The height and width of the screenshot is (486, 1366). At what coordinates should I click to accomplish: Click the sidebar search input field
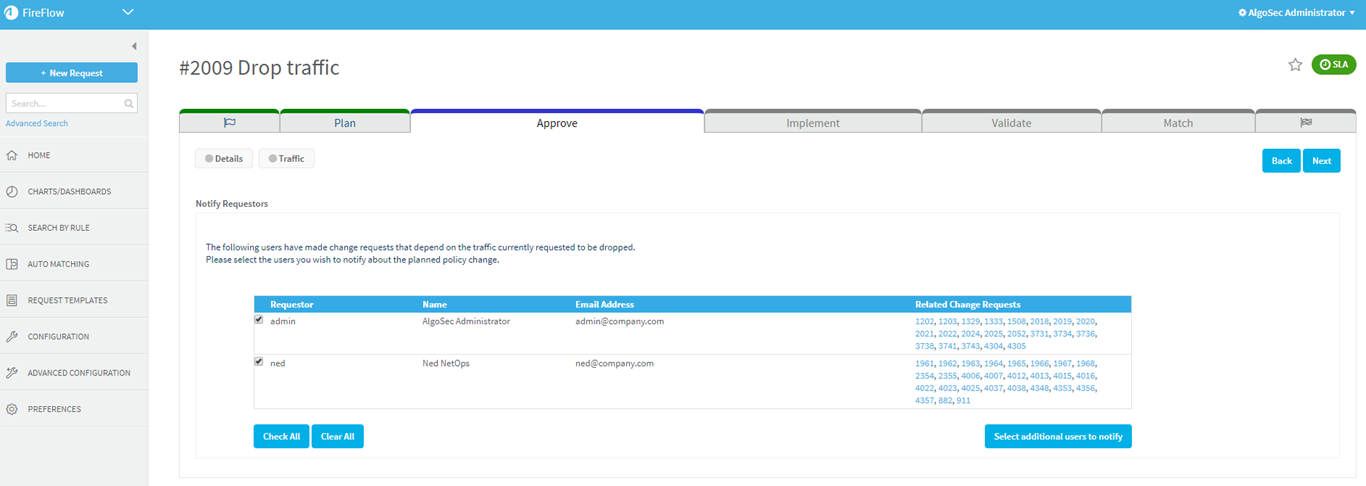(66, 103)
